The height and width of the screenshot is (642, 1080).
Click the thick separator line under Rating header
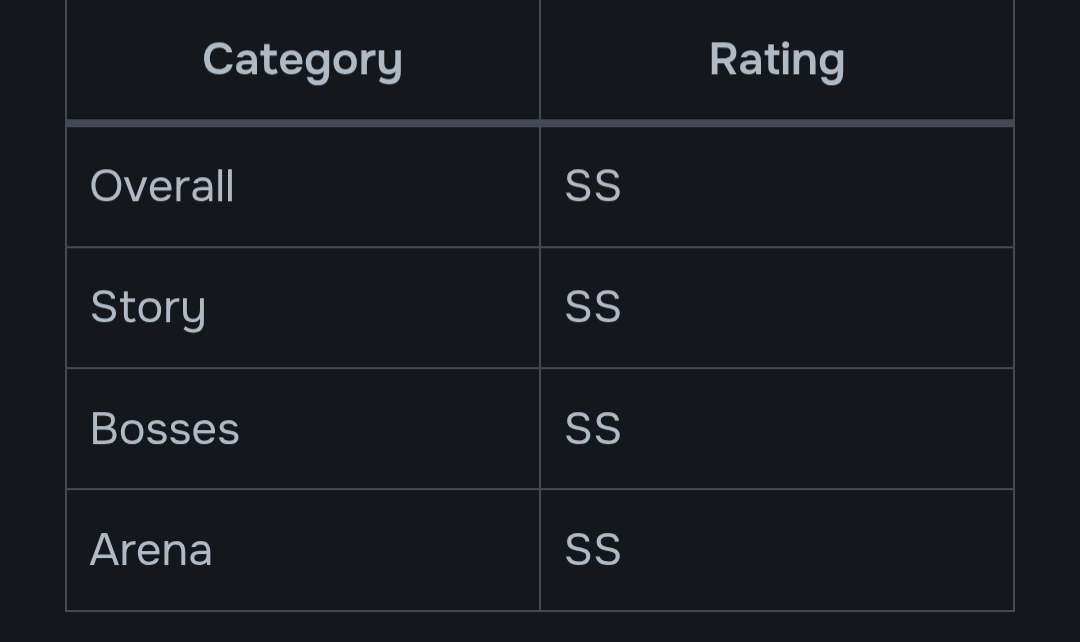pyautogui.click(x=777, y=123)
